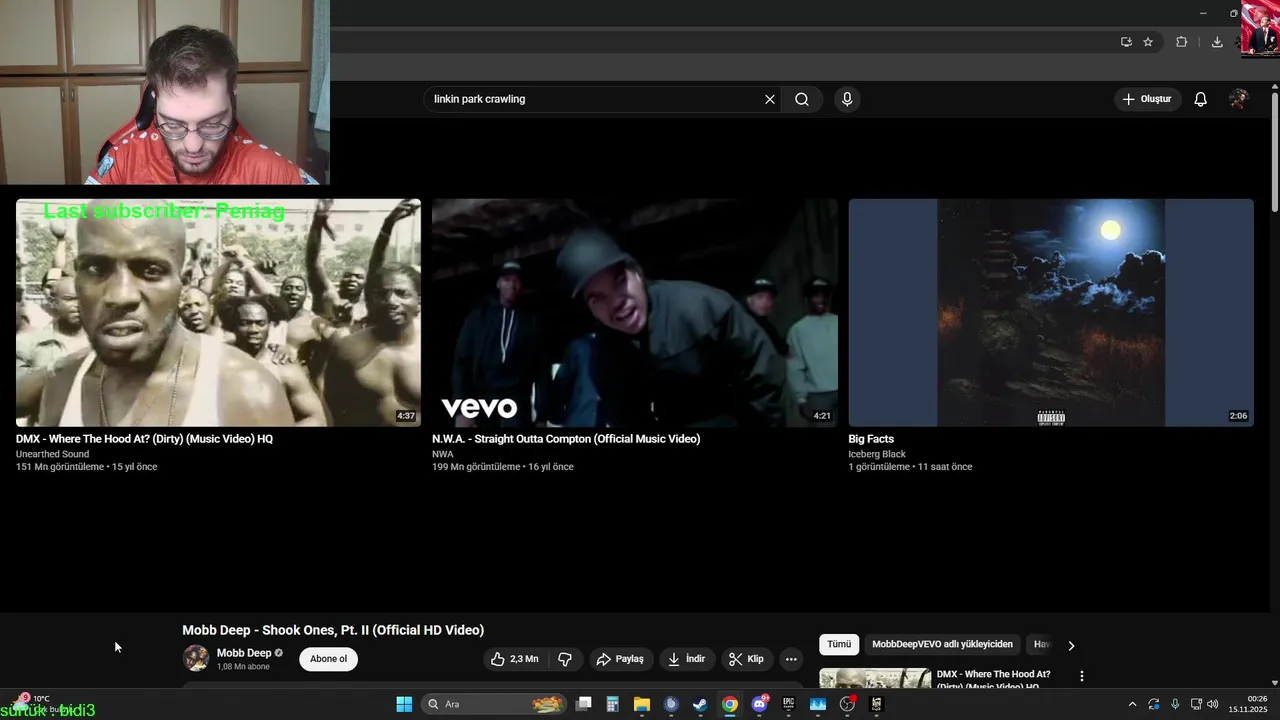Play Big Facts video thumbnail
This screenshot has width=1280, height=720.
point(1051,313)
